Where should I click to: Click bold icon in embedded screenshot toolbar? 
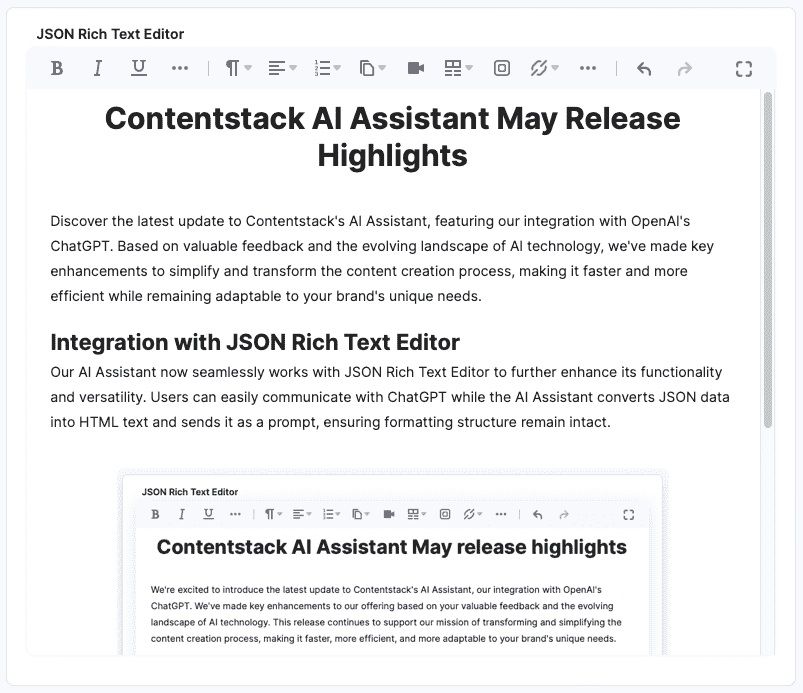155,514
